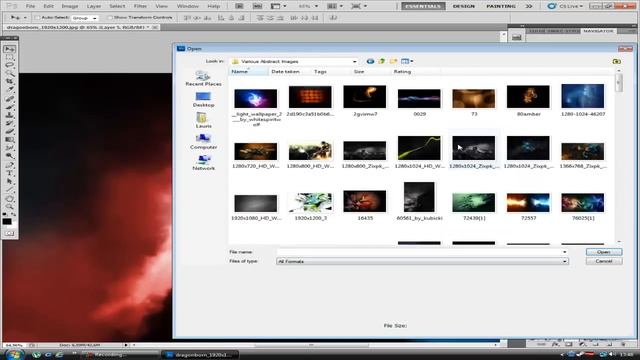Go to last folder visited in Open dialog
640x360 pixels.
[370, 61]
